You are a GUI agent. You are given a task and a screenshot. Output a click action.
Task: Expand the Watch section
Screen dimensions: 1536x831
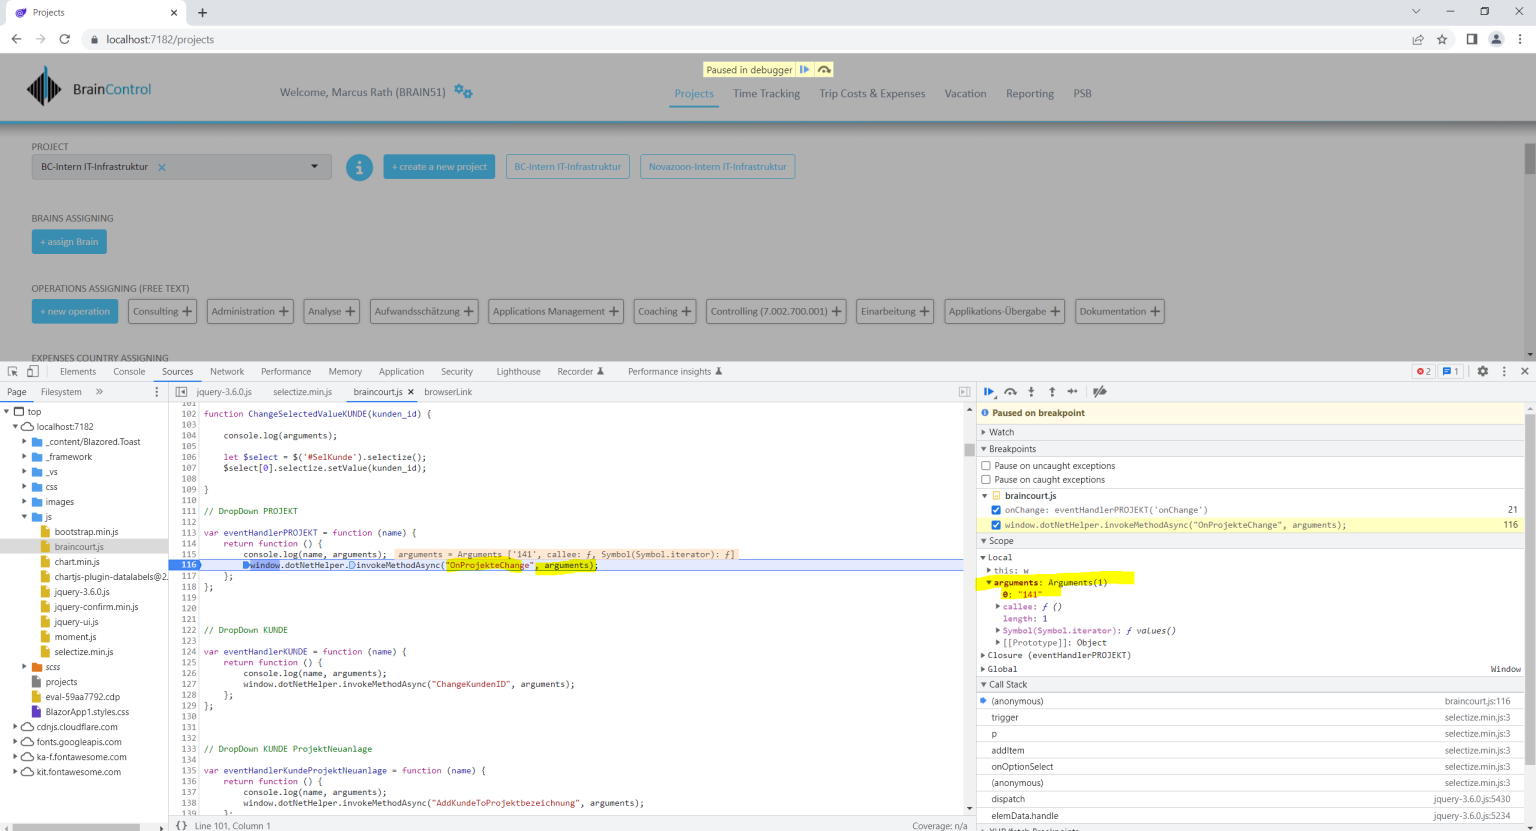click(x=1001, y=432)
